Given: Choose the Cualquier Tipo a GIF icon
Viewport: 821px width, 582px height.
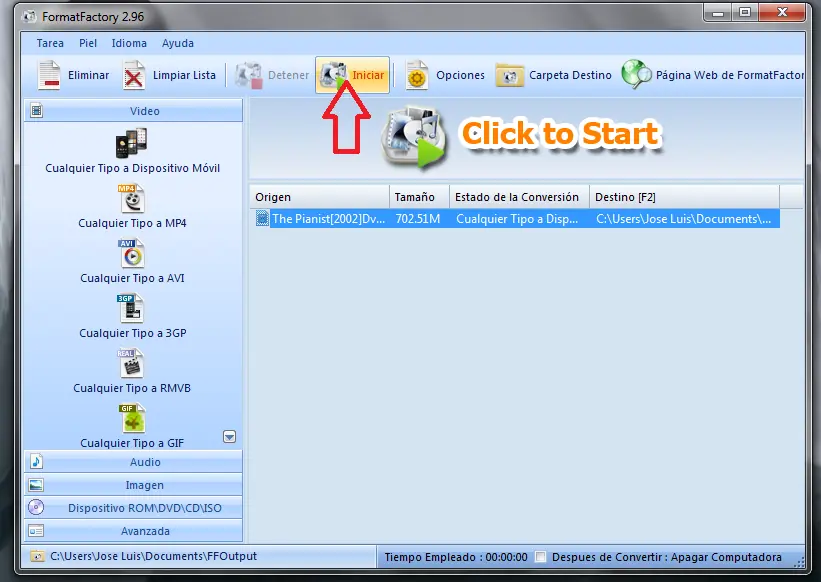Looking at the screenshot, I should (x=132, y=418).
